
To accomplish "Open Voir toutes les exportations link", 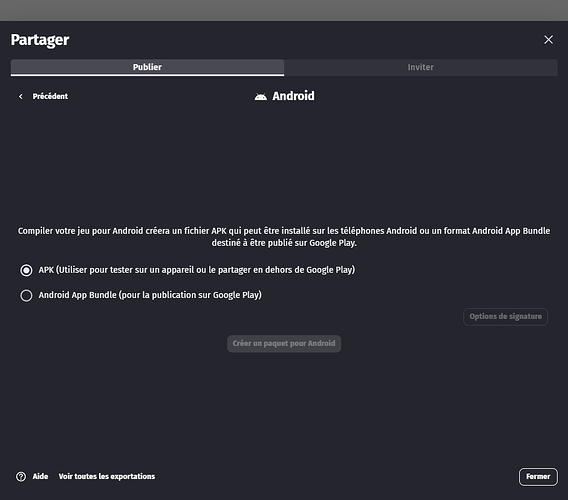I will pyautogui.click(x=107, y=476).
